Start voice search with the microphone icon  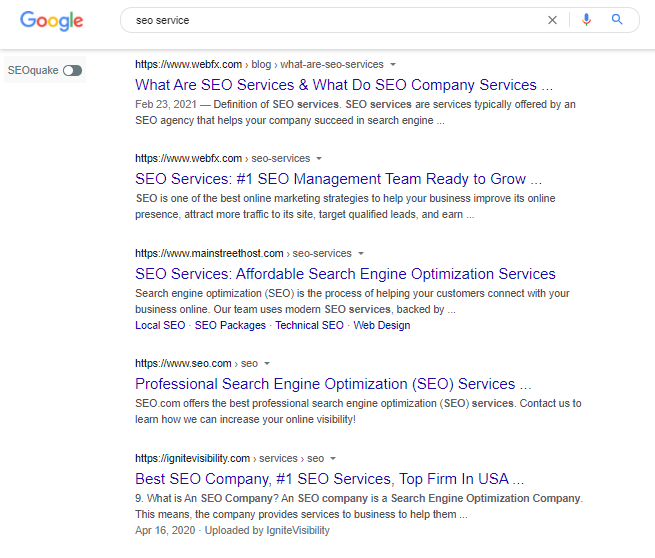(x=586, y=20)
